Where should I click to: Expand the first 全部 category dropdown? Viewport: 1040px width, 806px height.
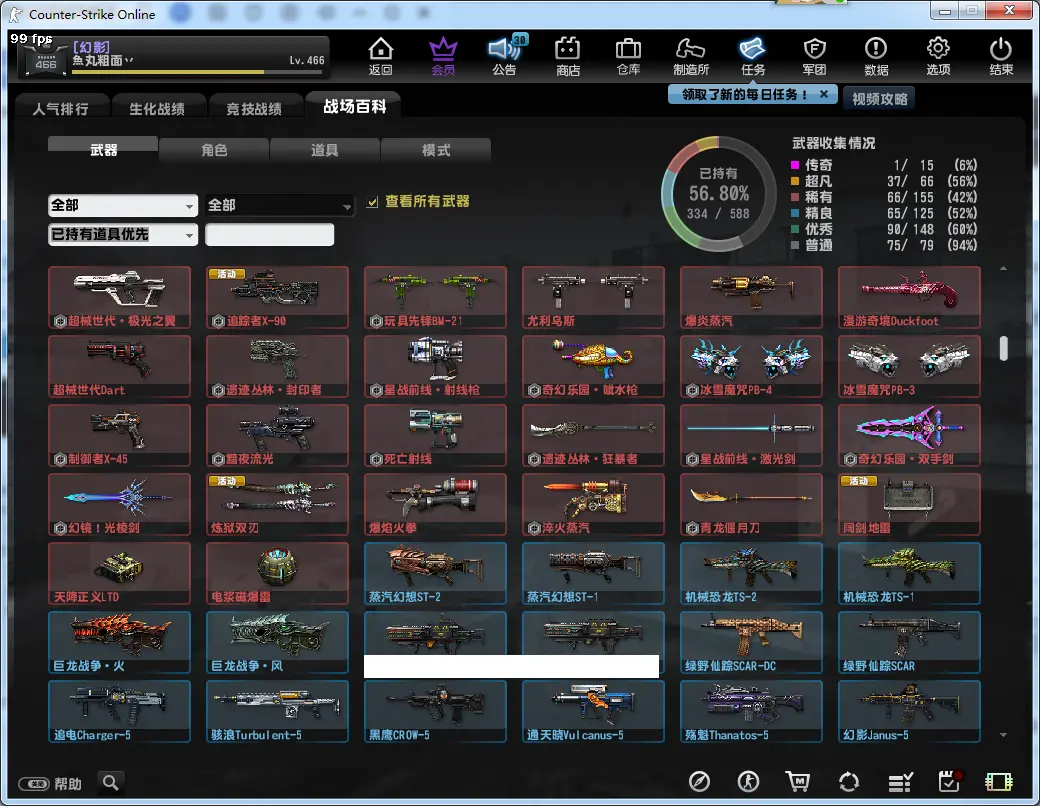pos(123,206)
